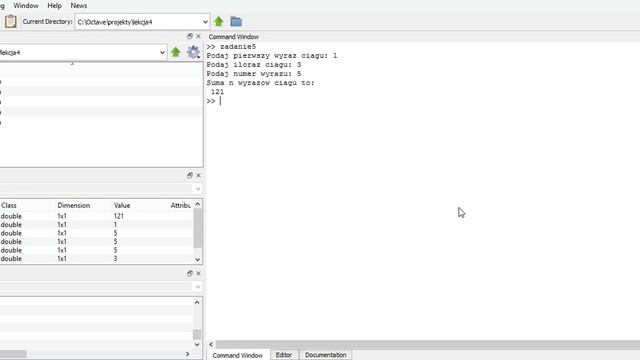This screenshot has height=360, width=640.
Task: Click command history vertical scrollbar thumb
Action: tap(197, 334)
